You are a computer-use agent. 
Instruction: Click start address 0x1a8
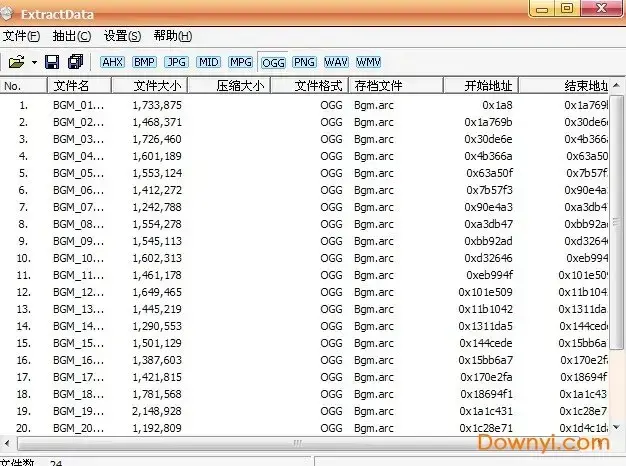(497, 105)
